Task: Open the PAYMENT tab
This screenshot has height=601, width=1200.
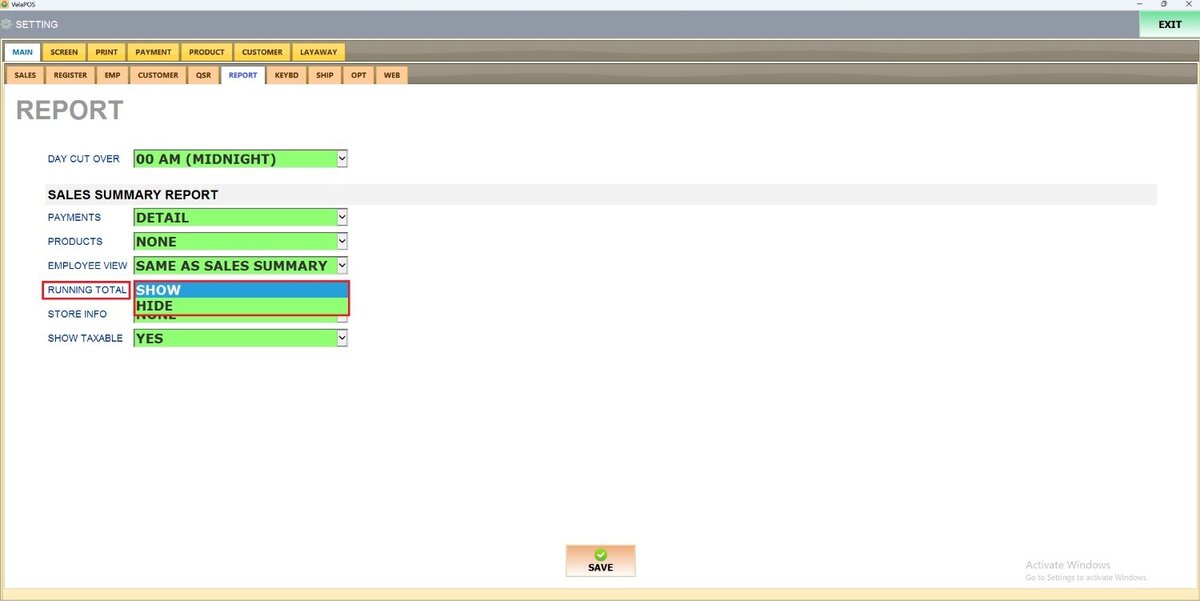Action: tap(154, 52)
